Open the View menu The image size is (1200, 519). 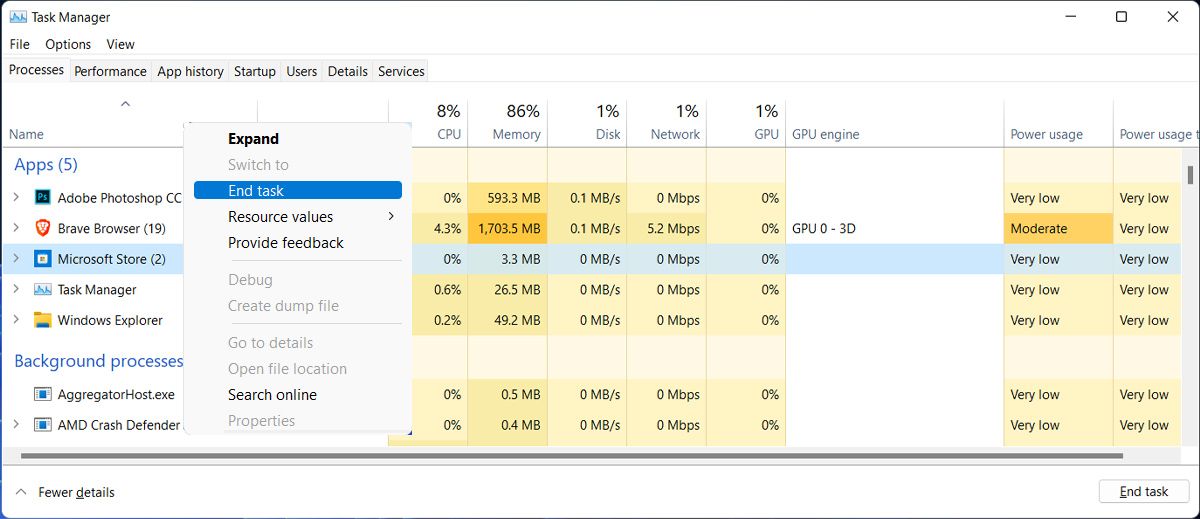click(x=120, y=44)
